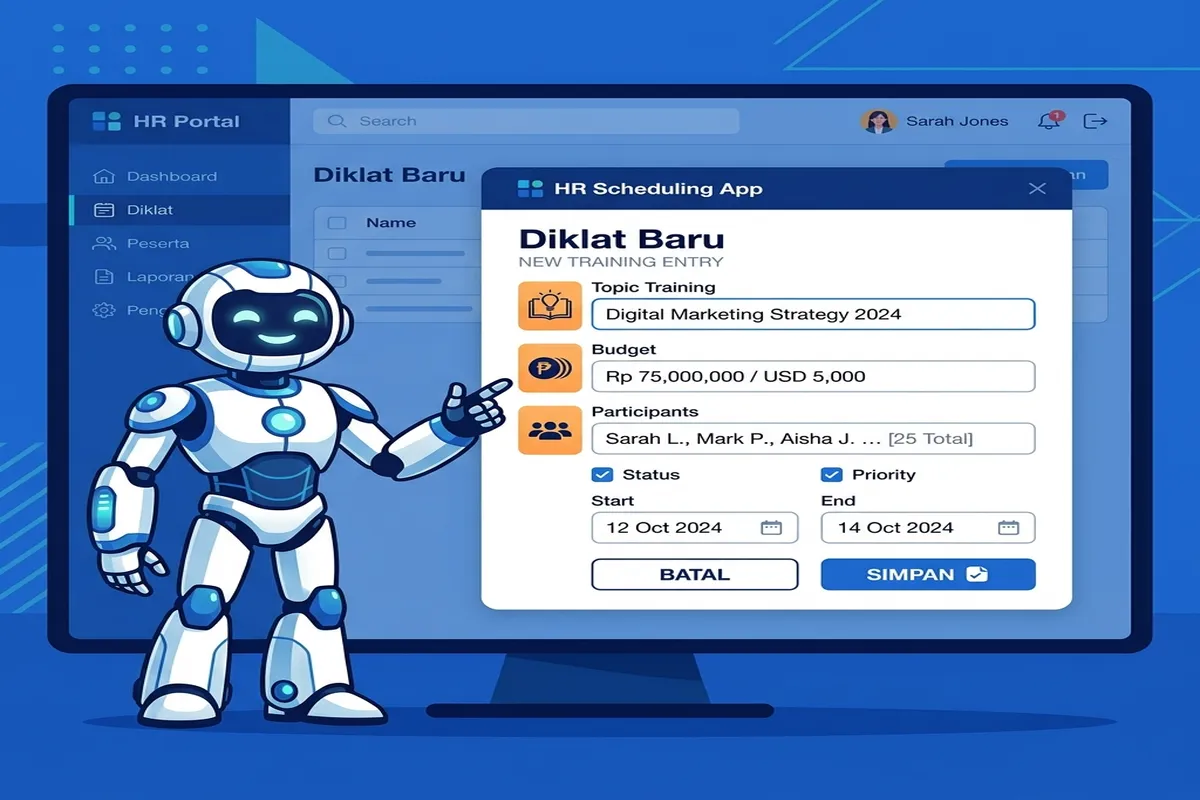Toggle the Status checkbox
Screen dimensions: 1200x800
point(602,475)
